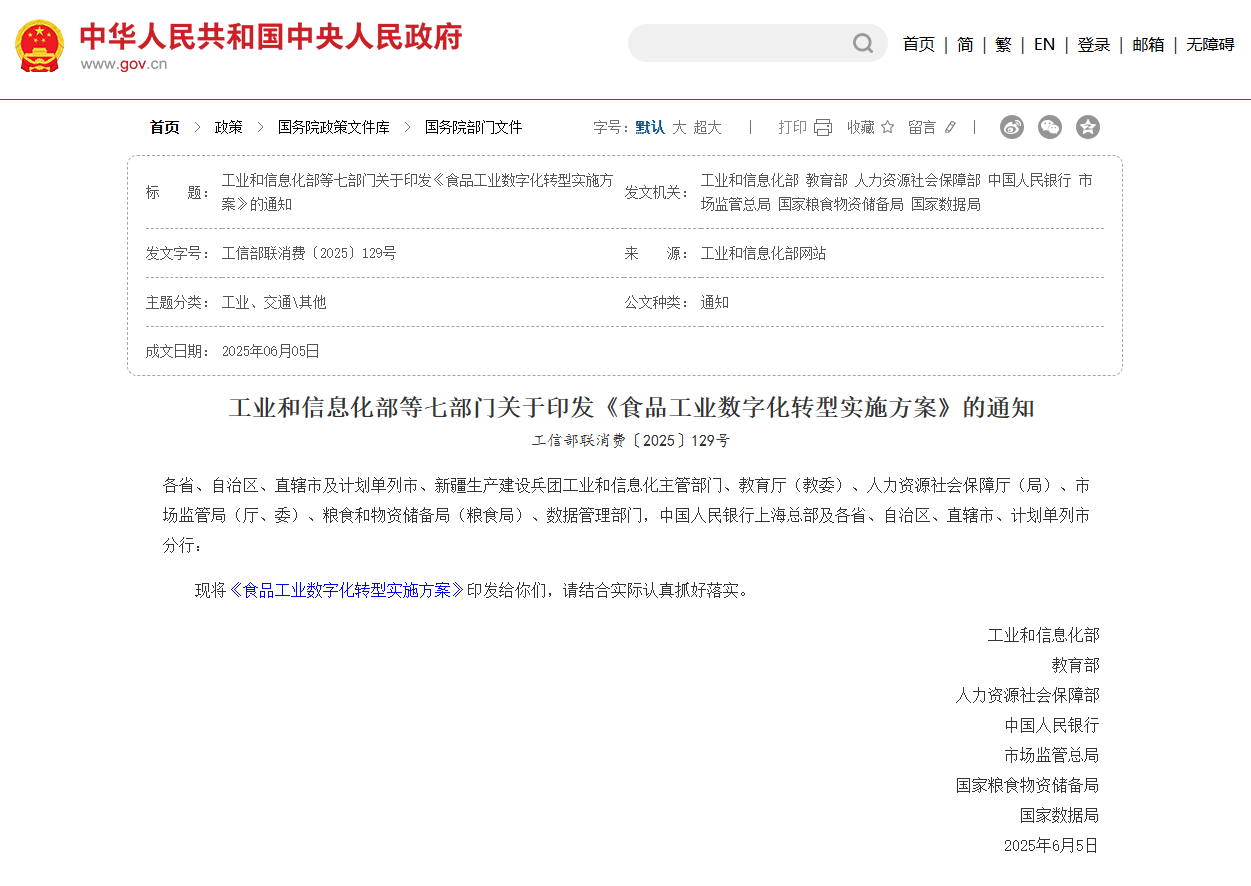Select 超大 font size

(x=707, y=127)
